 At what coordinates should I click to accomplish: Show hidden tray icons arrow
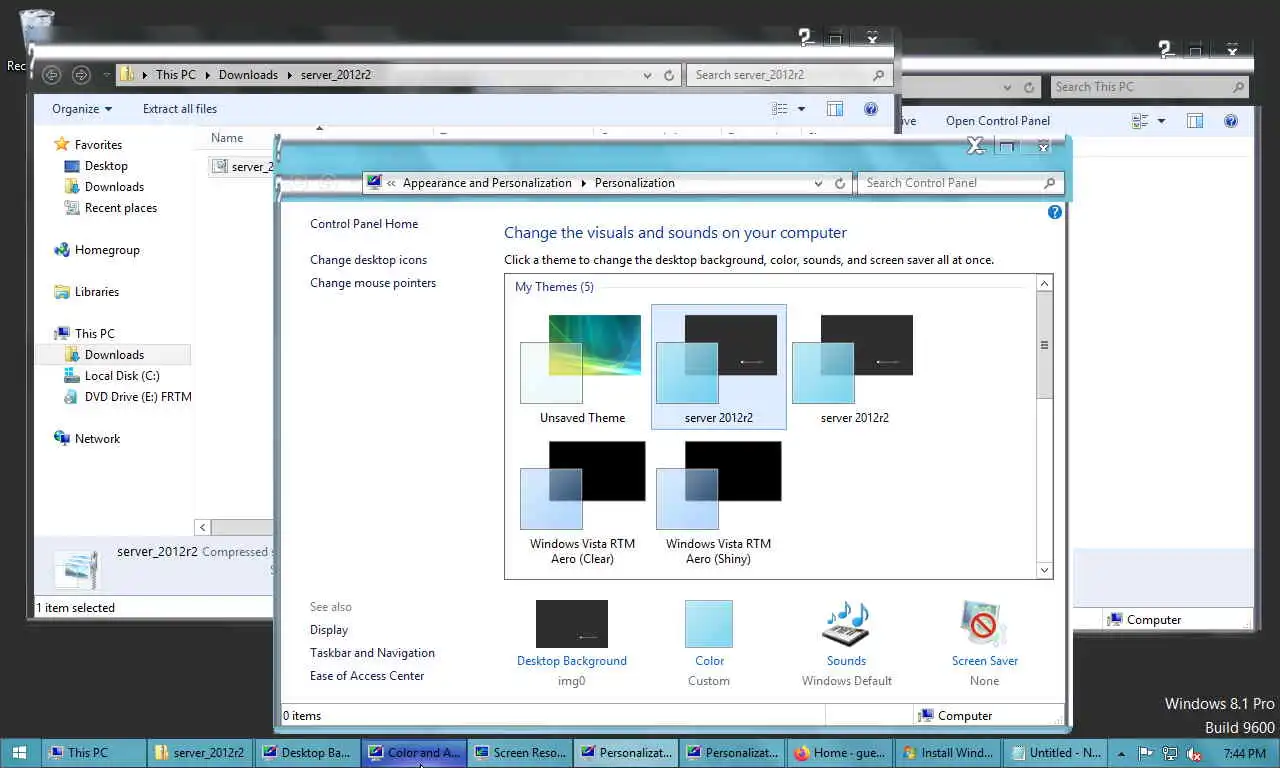click(1122, 753)
